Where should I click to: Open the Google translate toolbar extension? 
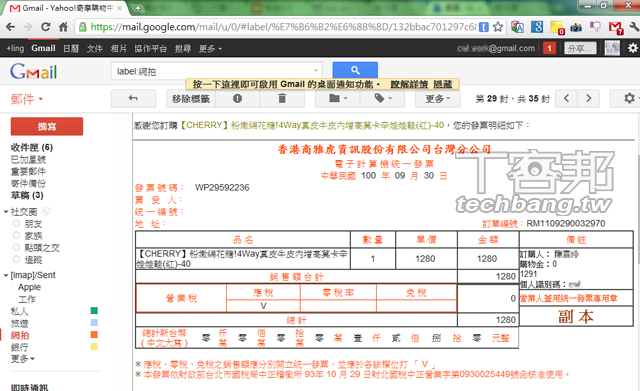[x=517, y=27]
